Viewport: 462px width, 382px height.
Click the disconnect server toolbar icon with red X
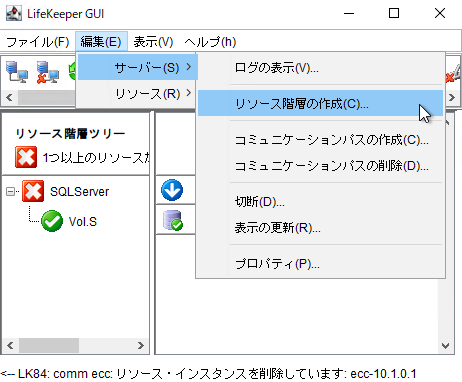47,71
